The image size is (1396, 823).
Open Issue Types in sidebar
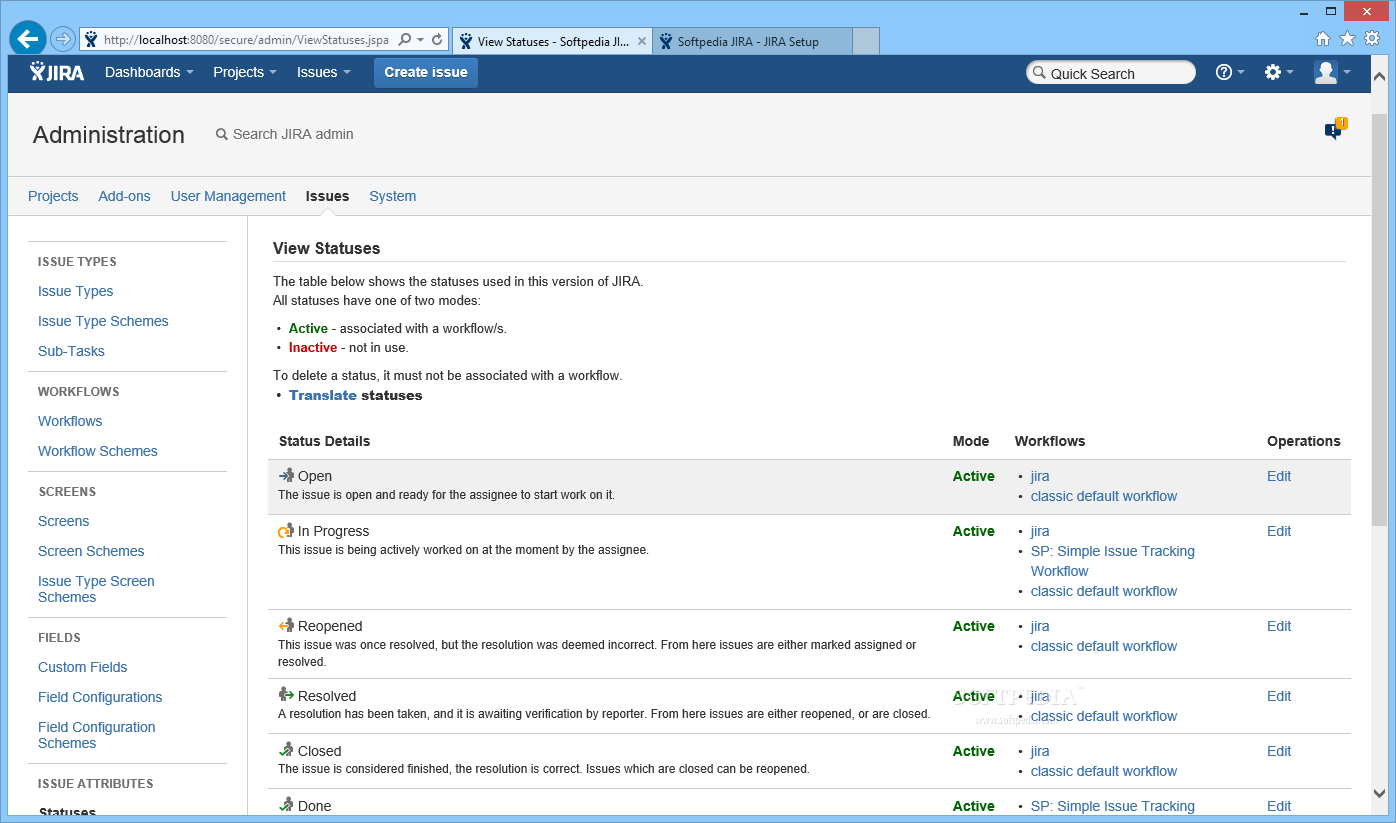[75, 291]
